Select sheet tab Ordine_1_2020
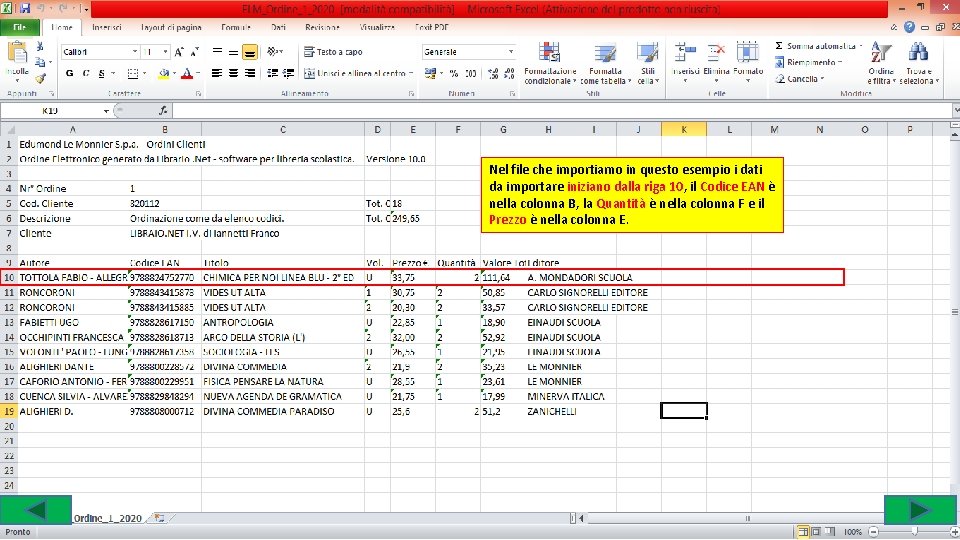960x540 pixels. [107, 518]
